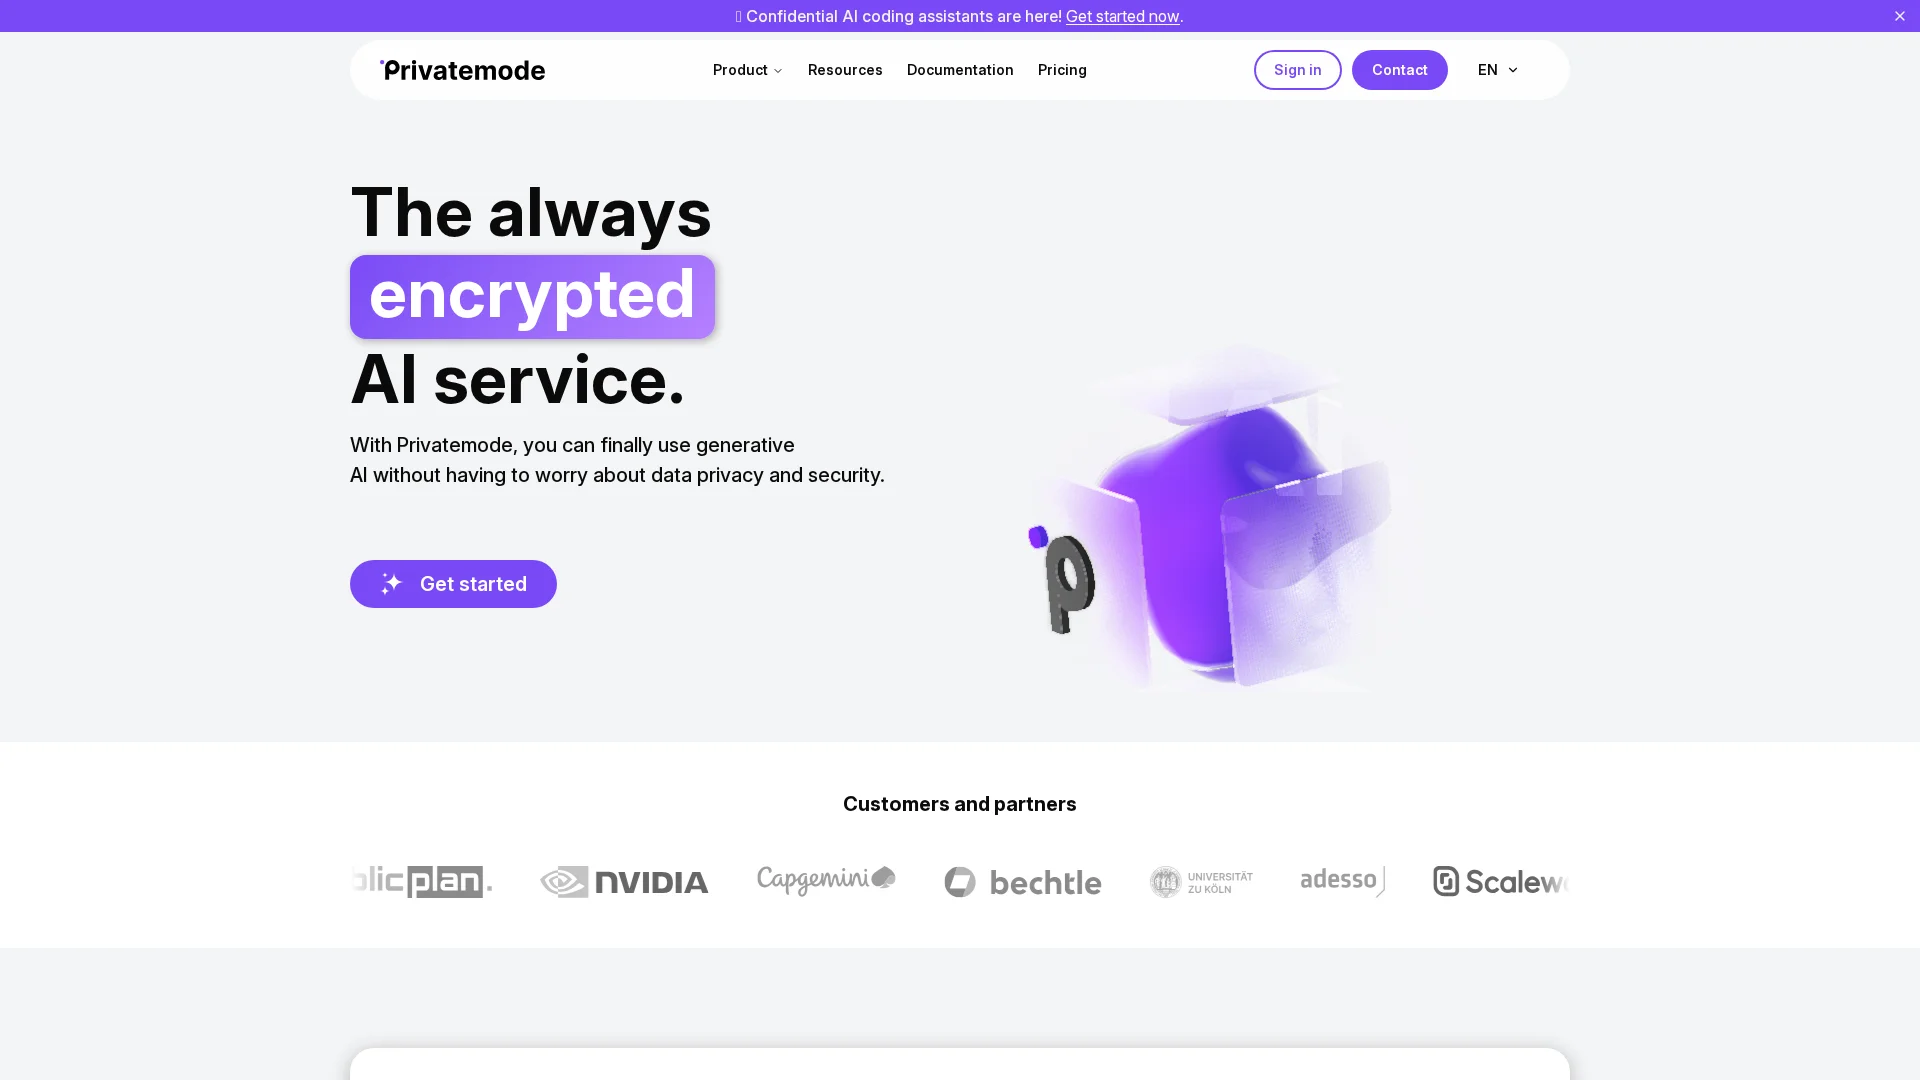Open the EN language selector
The width and height of the screenshot is (1920, 1080).
click(x=1498, y=70)
